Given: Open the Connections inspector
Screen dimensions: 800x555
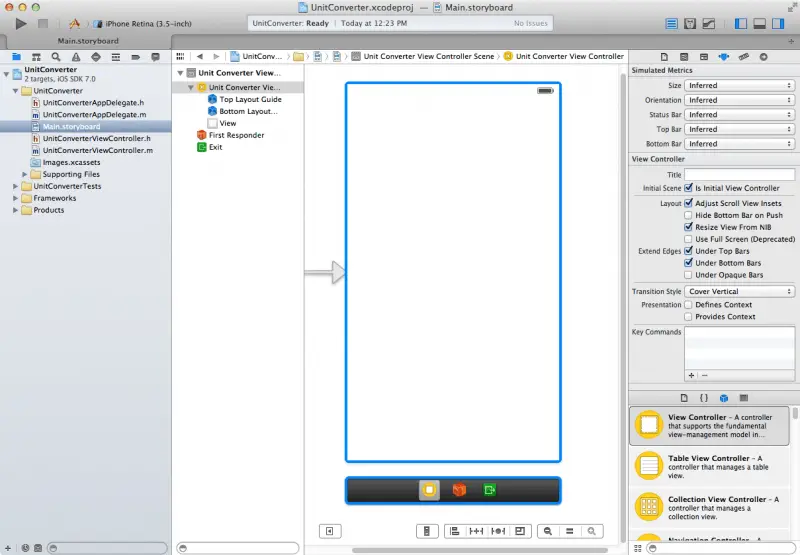Looking at the screenshot, I should 763,57.
